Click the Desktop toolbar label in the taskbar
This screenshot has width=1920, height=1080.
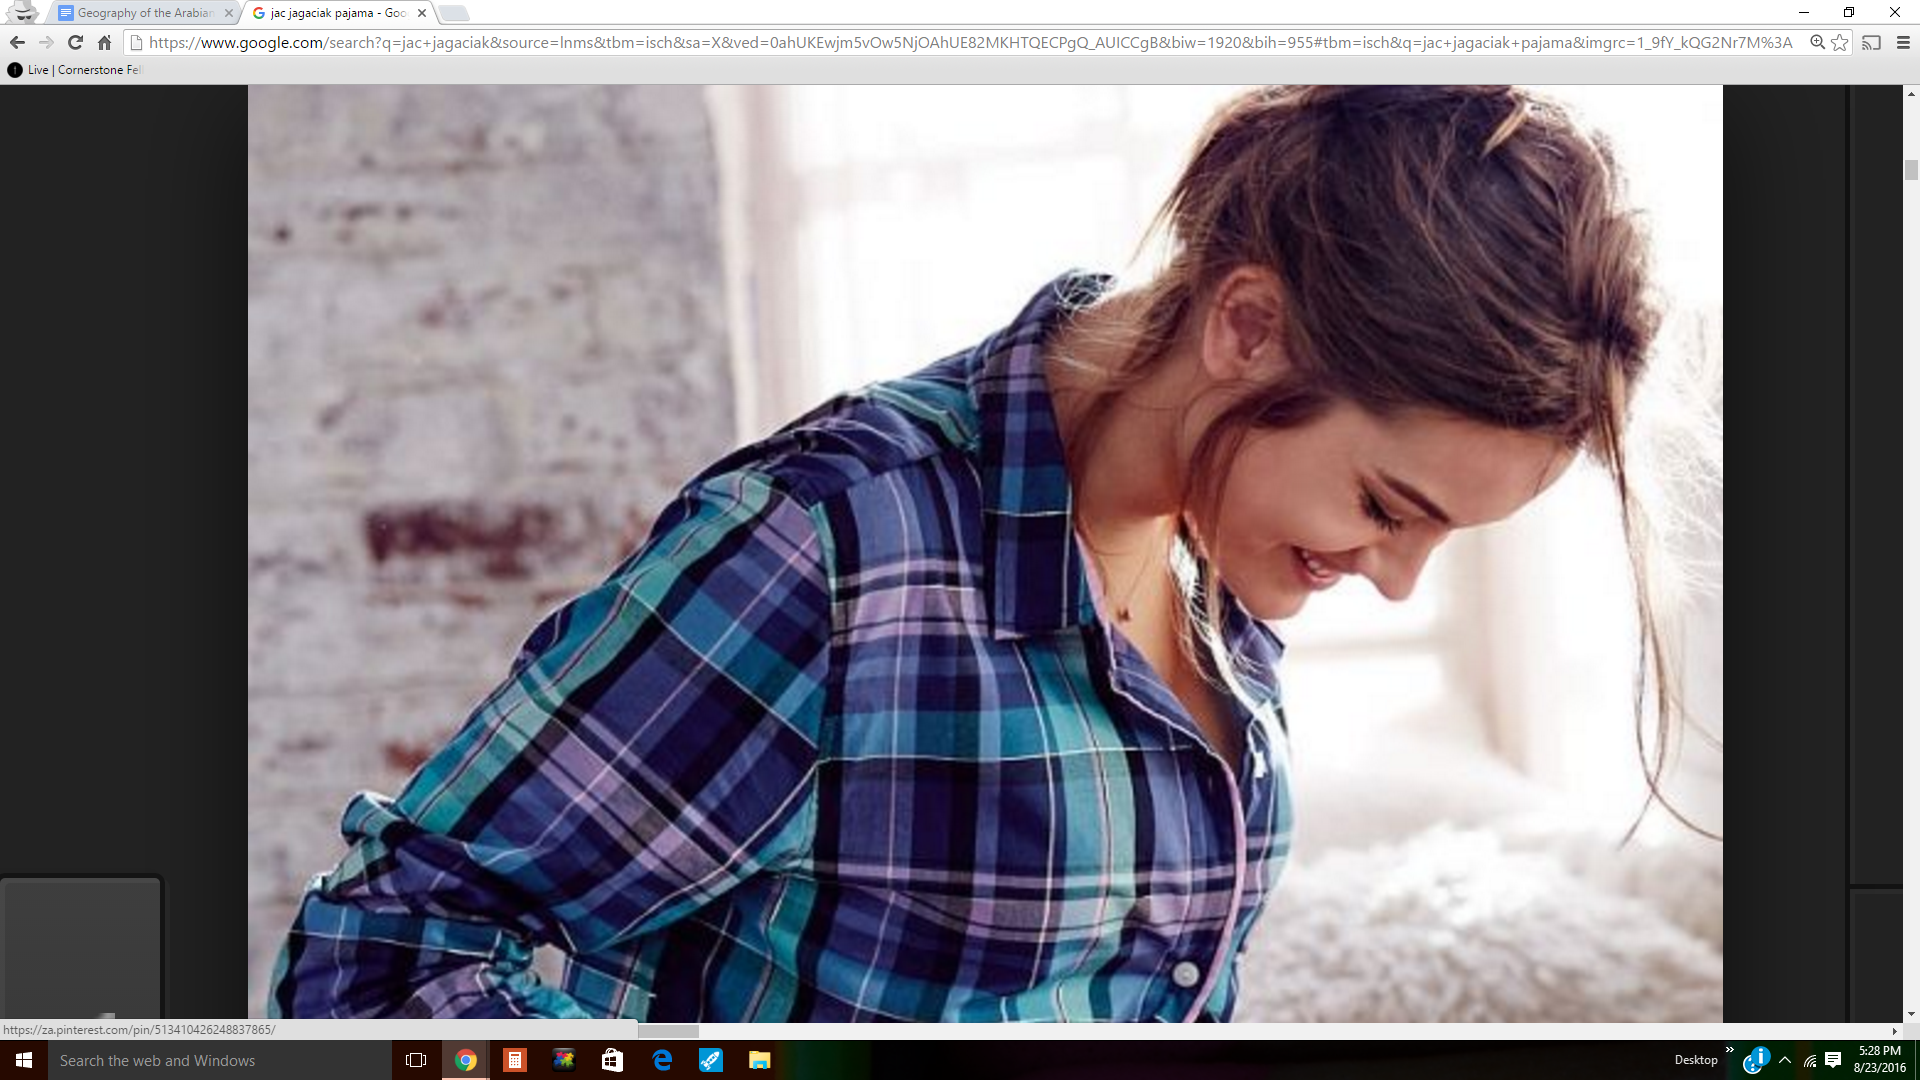[x=1696, y=1060]
